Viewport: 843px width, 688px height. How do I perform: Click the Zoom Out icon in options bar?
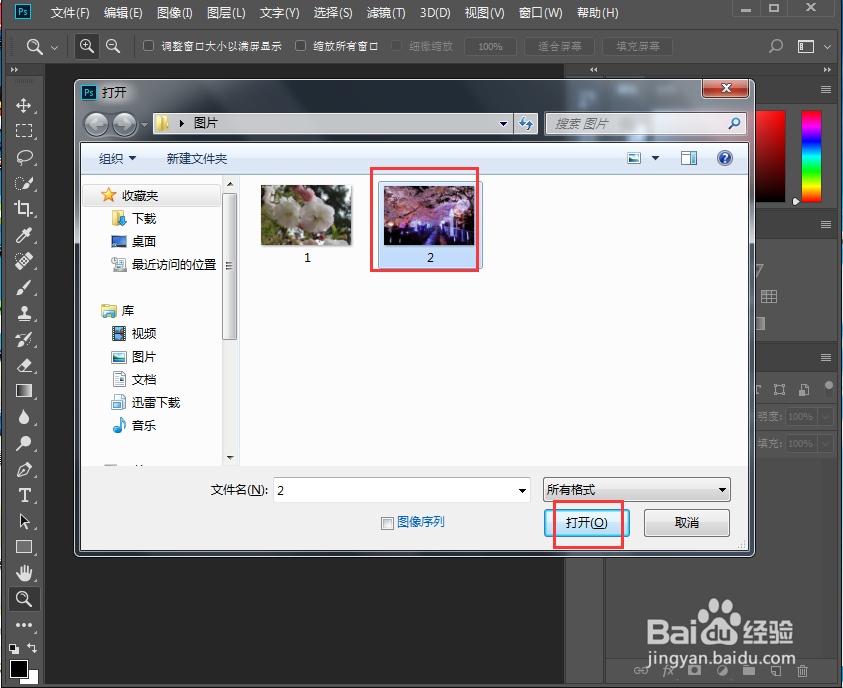110,46
